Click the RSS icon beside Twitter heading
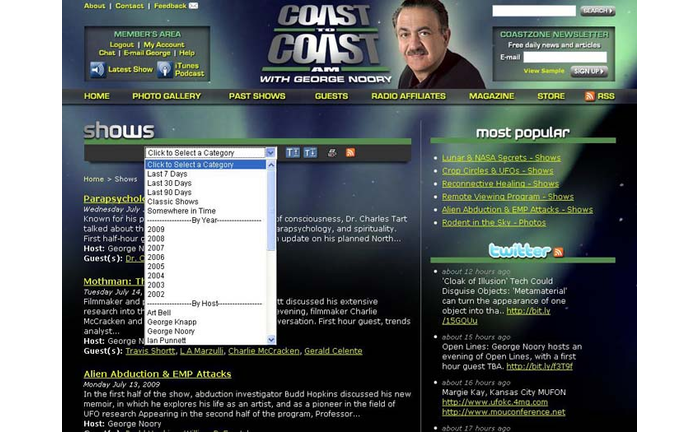 click(x=558, y=252)
